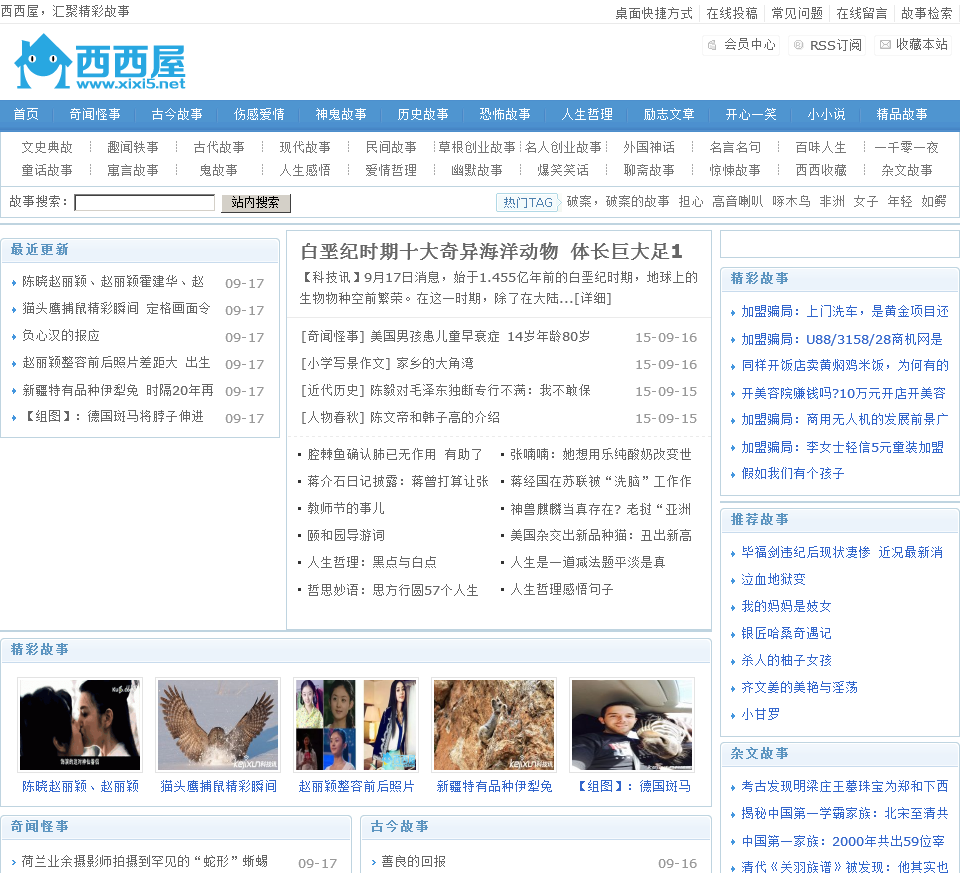Open 善良的回报 in 古今故事
This screenshot has height=873, width=960.
point(414,861)
